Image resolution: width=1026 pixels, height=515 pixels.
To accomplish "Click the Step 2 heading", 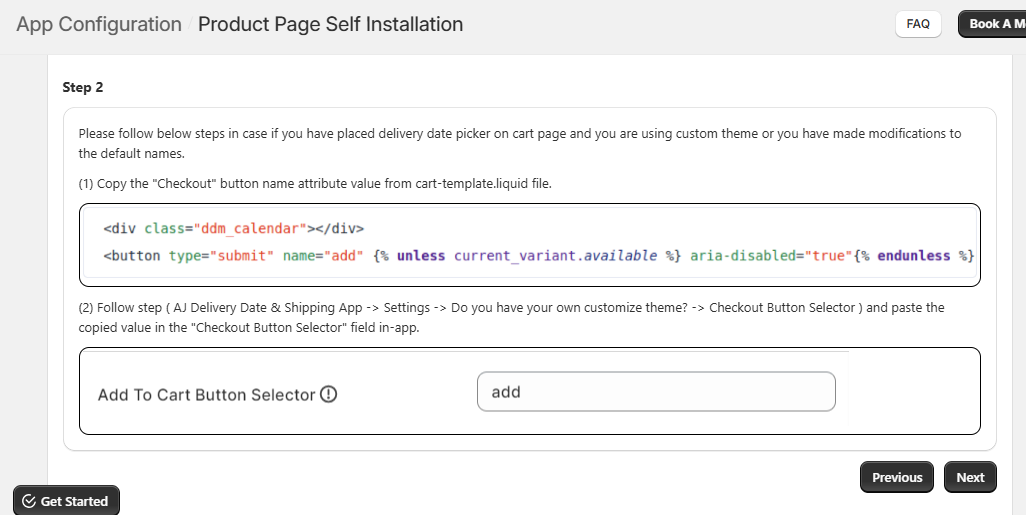I will coord(83,87).
